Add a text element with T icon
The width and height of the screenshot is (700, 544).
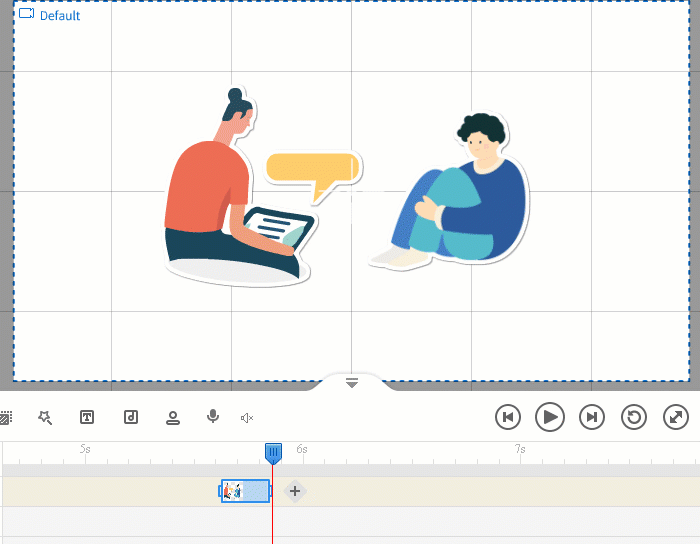[x=87, y=417]
